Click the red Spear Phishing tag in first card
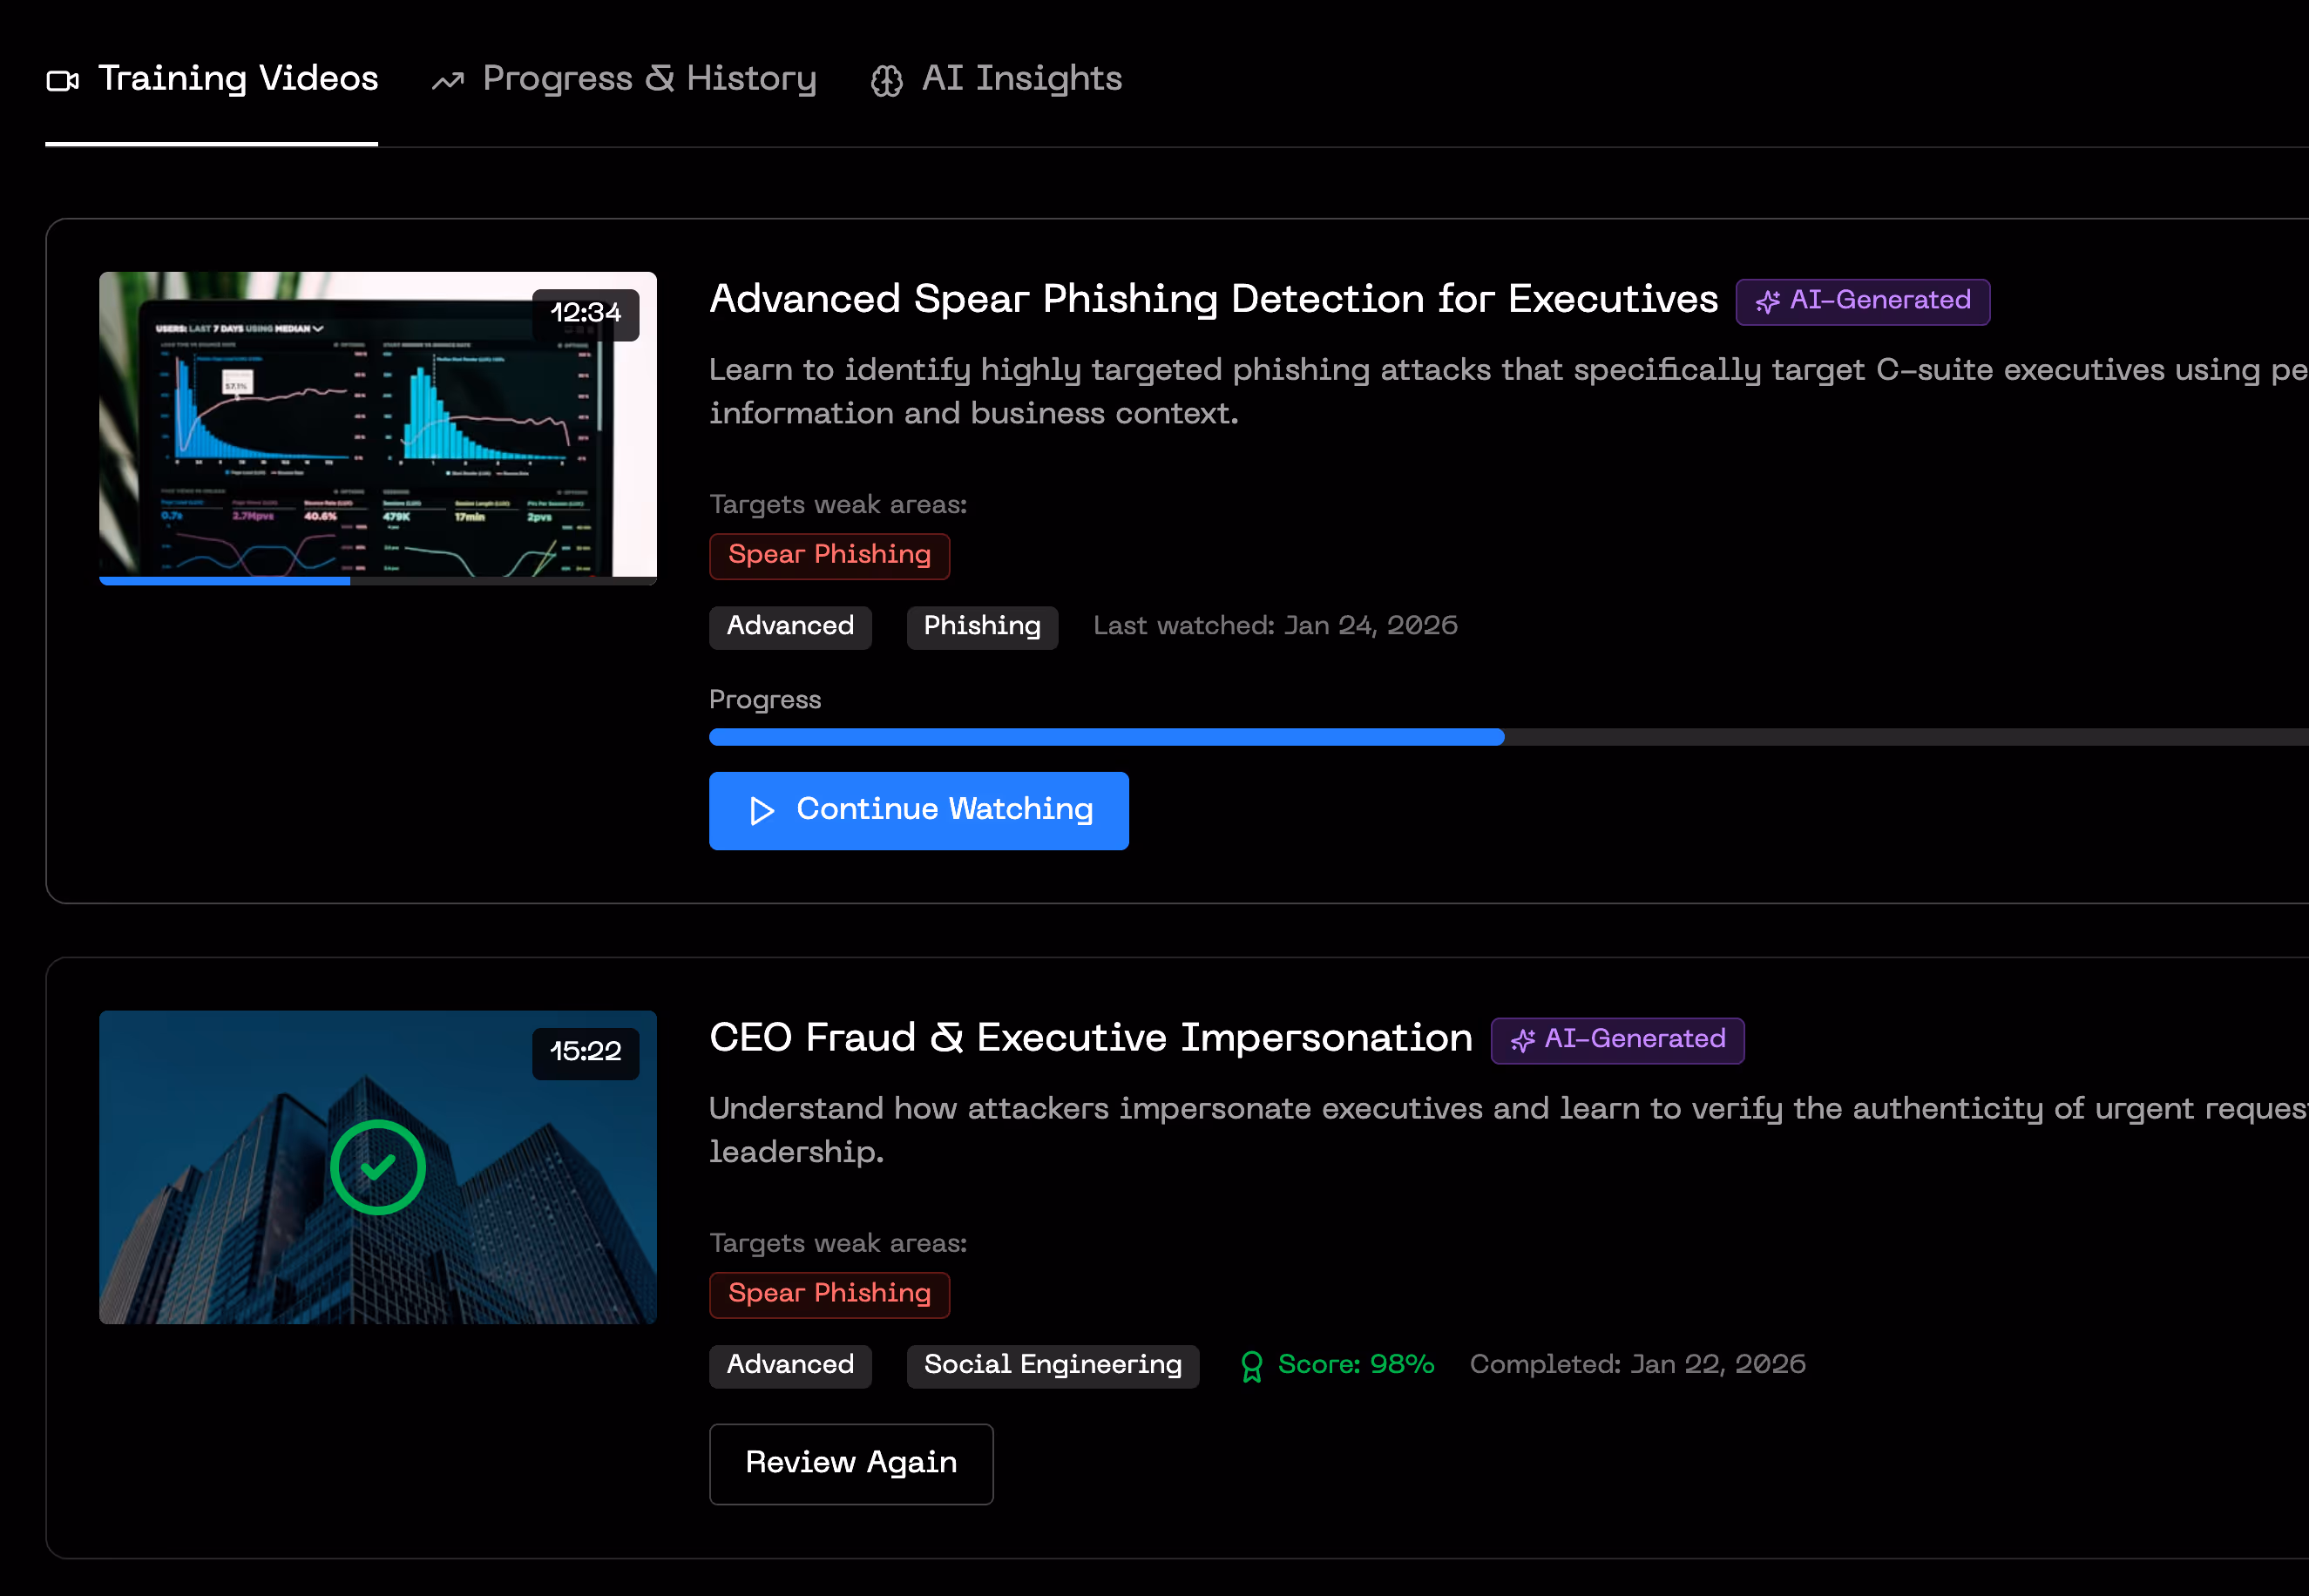2309x1596 pixels. [x=829, y=555]
